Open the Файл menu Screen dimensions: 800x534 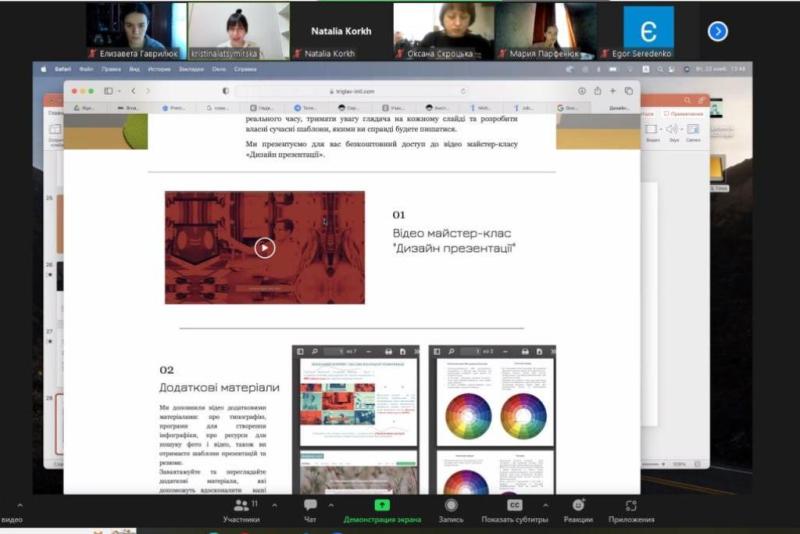[86, 69]
